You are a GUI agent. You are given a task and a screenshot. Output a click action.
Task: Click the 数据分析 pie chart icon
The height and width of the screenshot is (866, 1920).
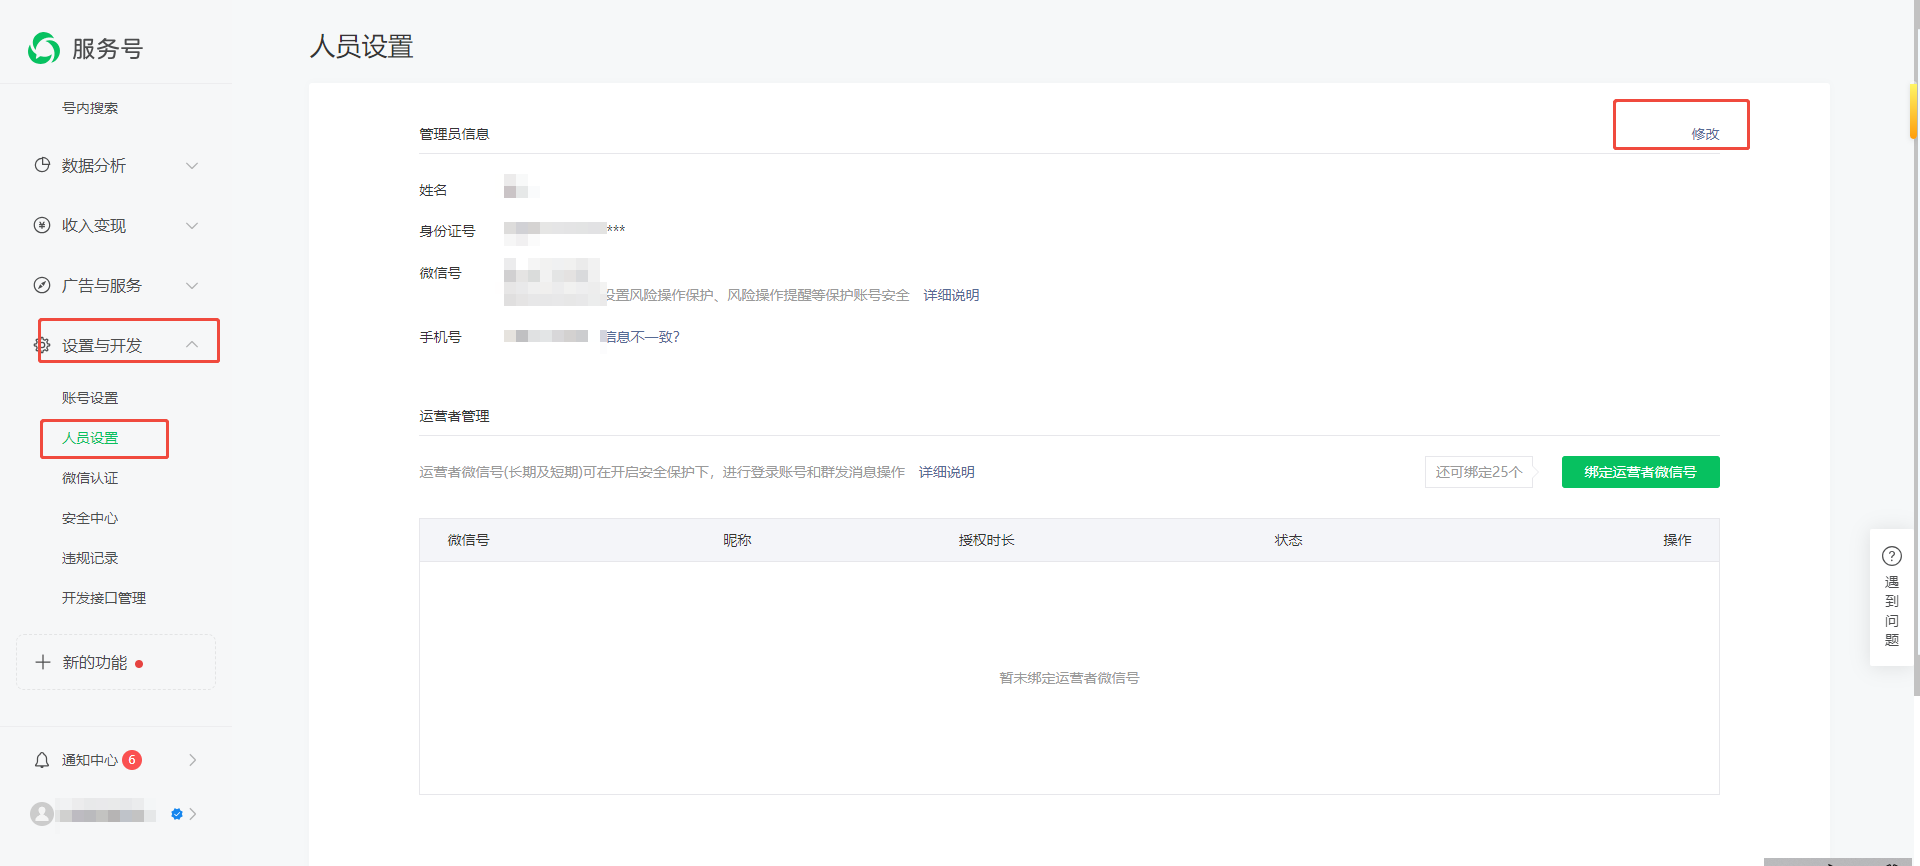click(x=42, y=165)
